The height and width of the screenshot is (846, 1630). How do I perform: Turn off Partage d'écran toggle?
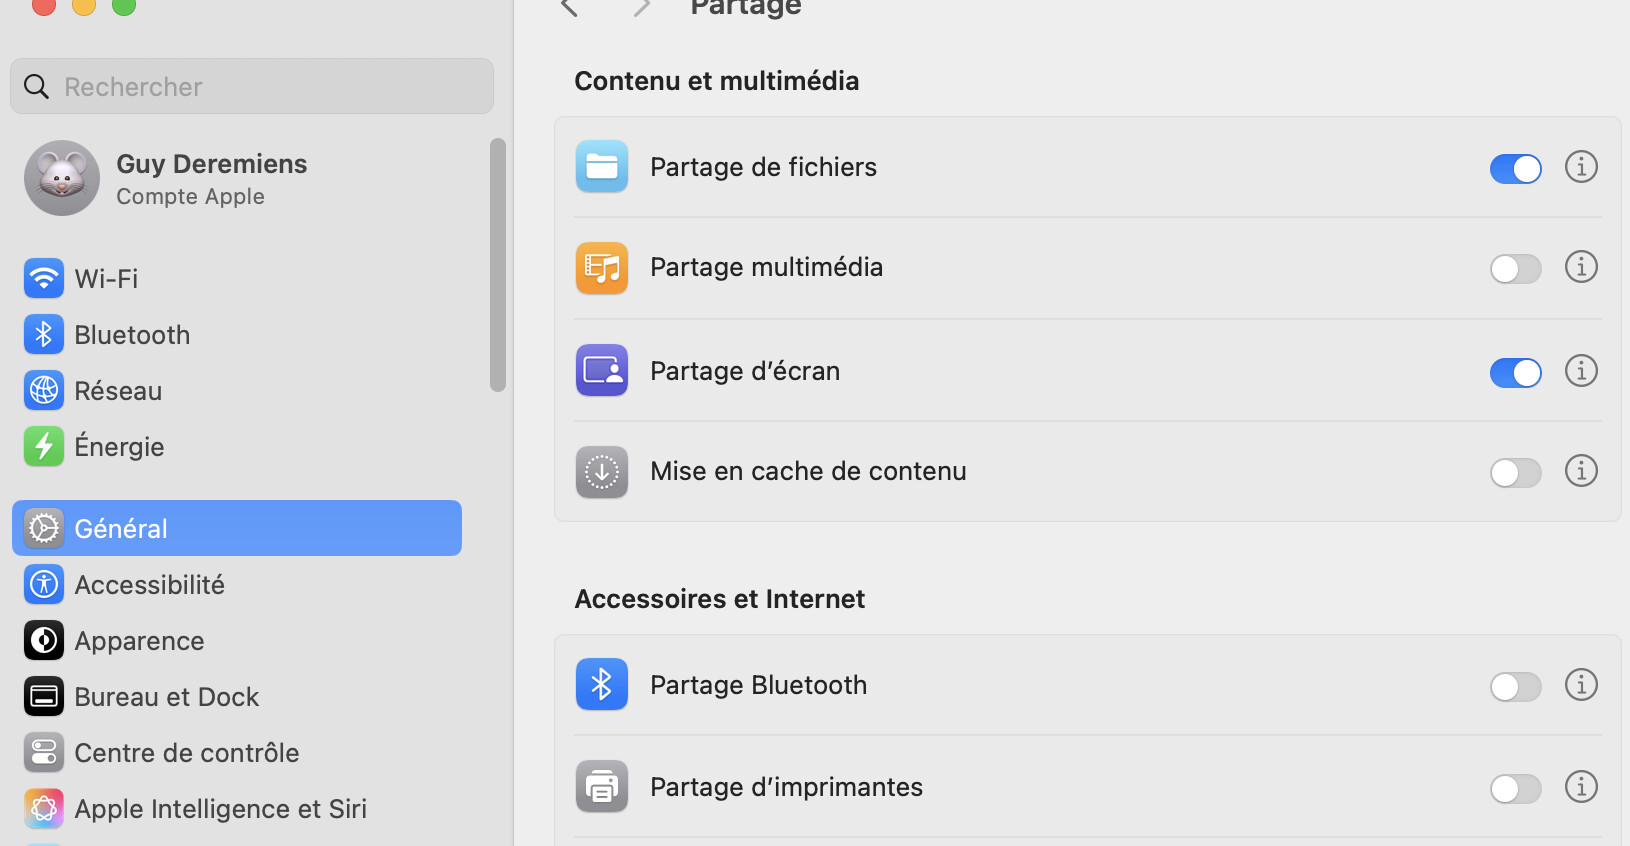pos(1515,373)
